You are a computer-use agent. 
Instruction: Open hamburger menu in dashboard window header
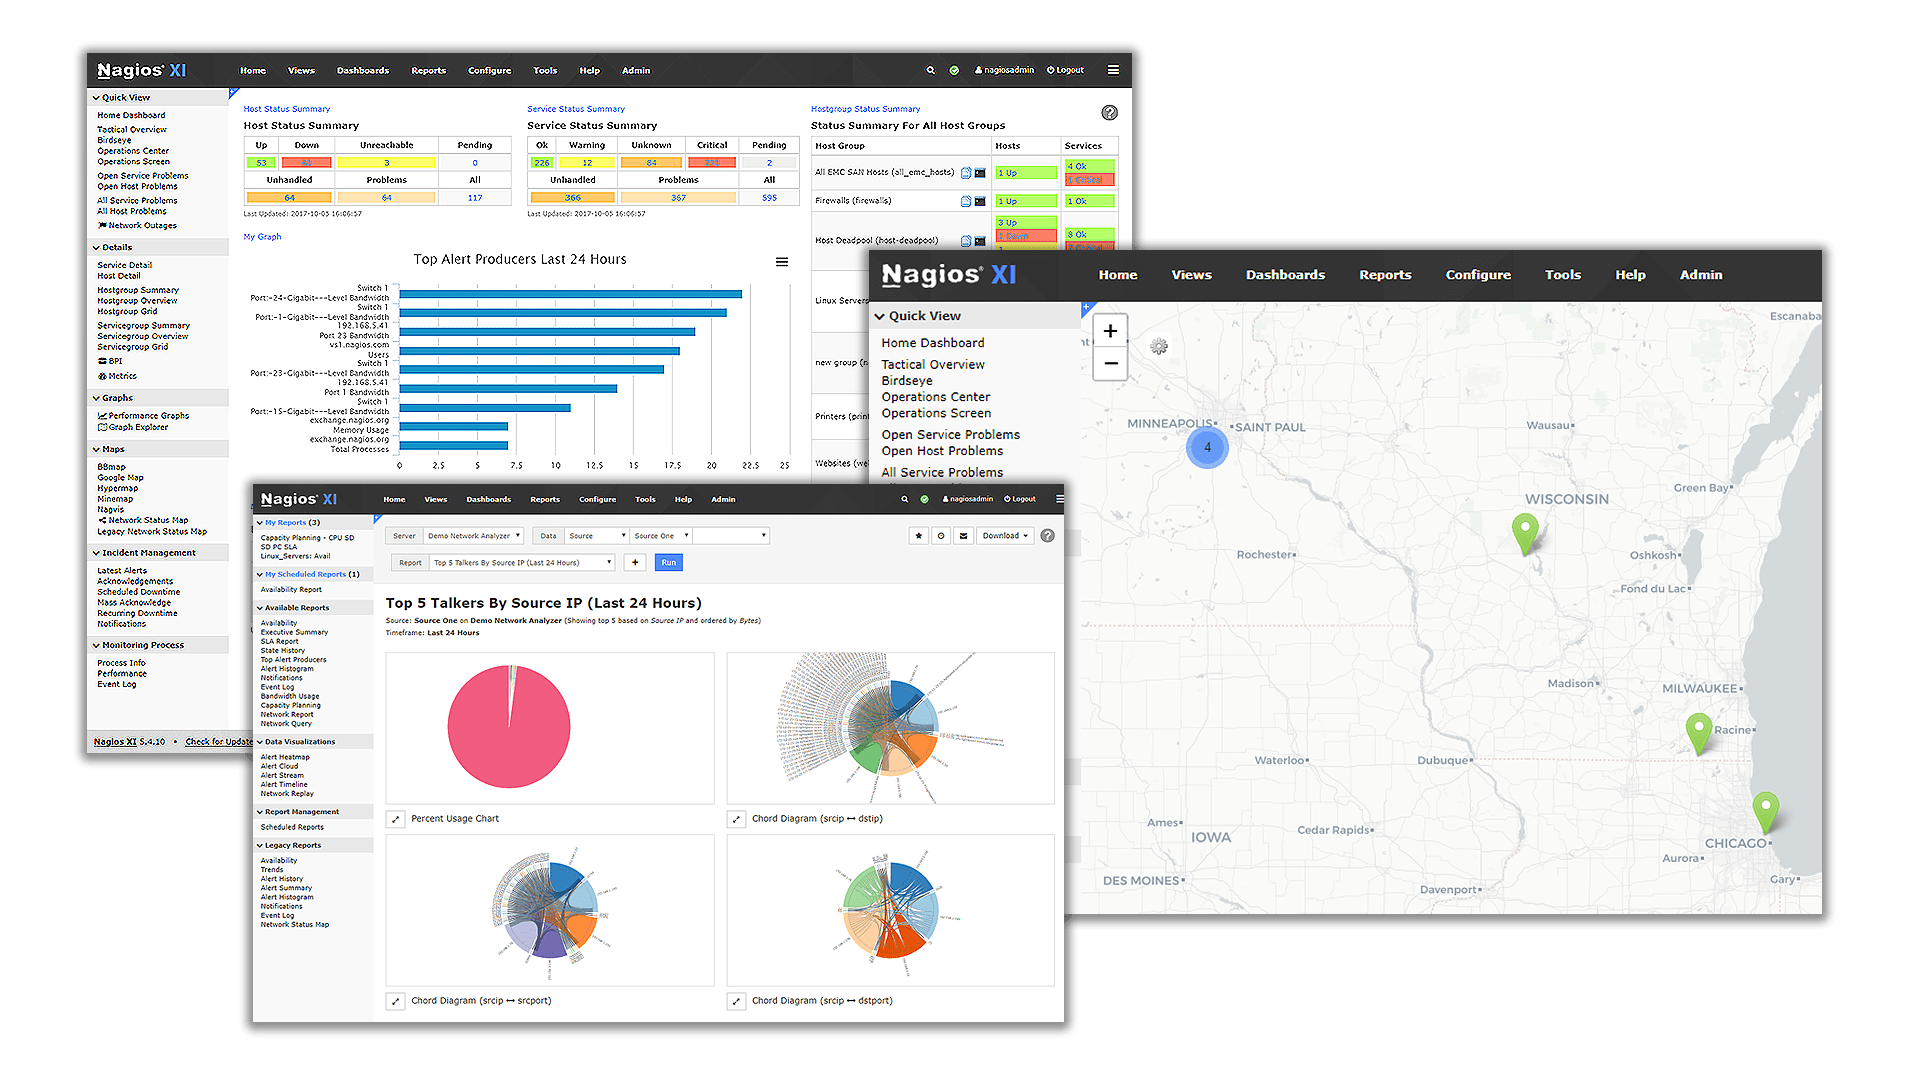click(x=1113, y=70)
